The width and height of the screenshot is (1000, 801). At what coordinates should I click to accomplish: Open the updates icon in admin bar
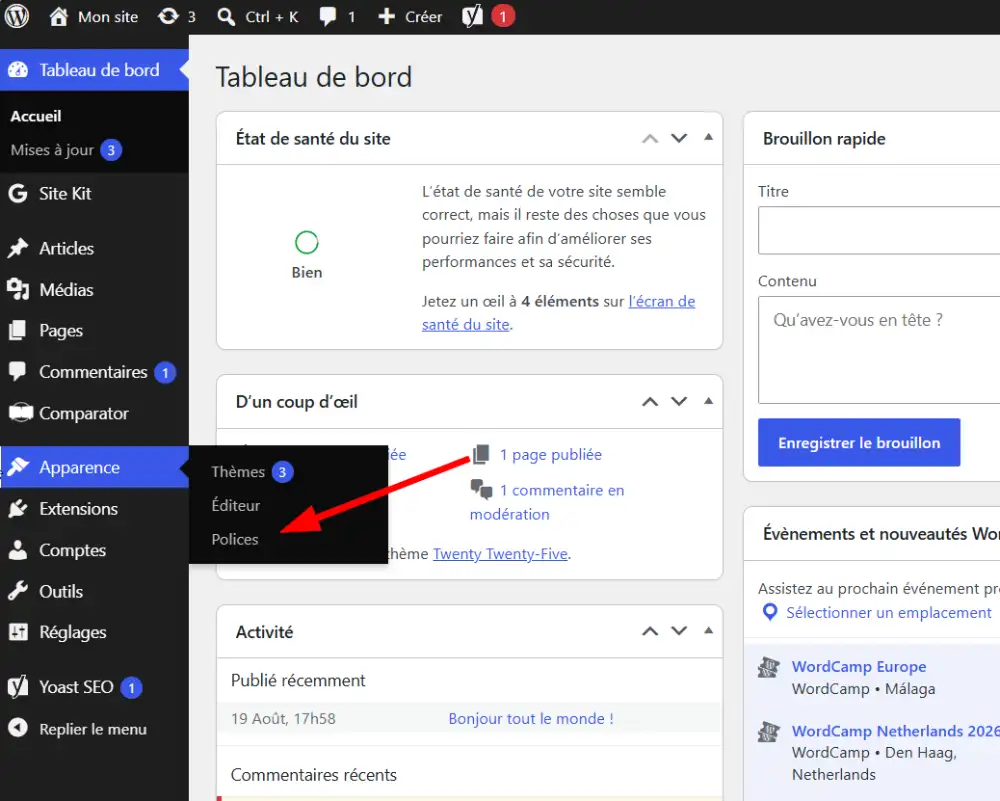(x=168, y=17)
